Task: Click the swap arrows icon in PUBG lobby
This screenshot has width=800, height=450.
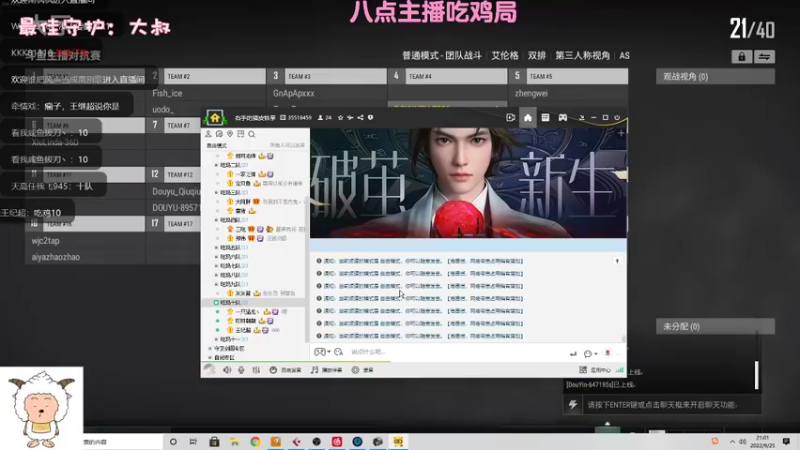Action: 764,57
